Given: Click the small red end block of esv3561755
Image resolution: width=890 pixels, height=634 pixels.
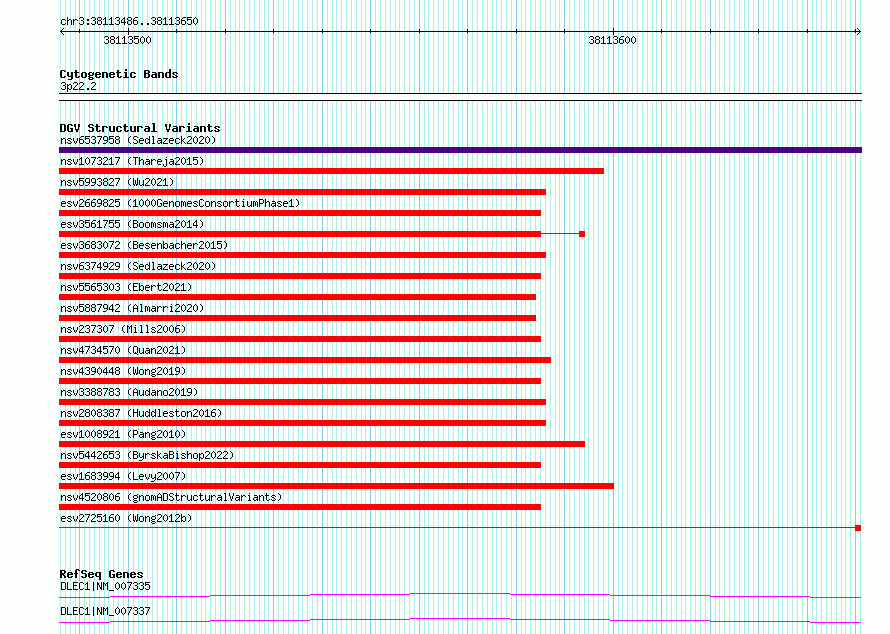Looking at the screenshot, I should coord(582,234).
